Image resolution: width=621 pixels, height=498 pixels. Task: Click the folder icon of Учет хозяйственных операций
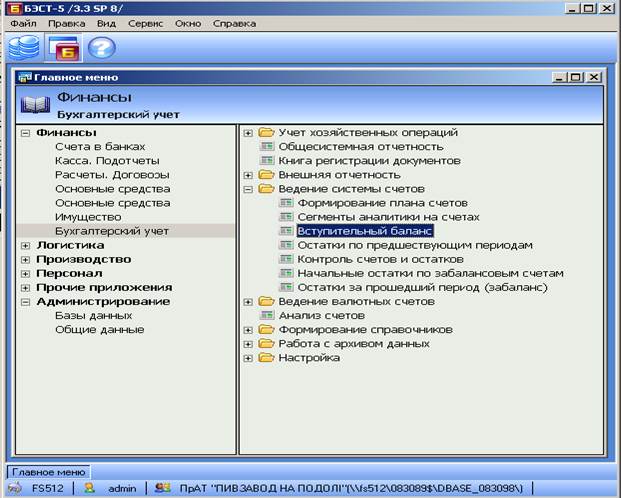(x=266, y=132)
